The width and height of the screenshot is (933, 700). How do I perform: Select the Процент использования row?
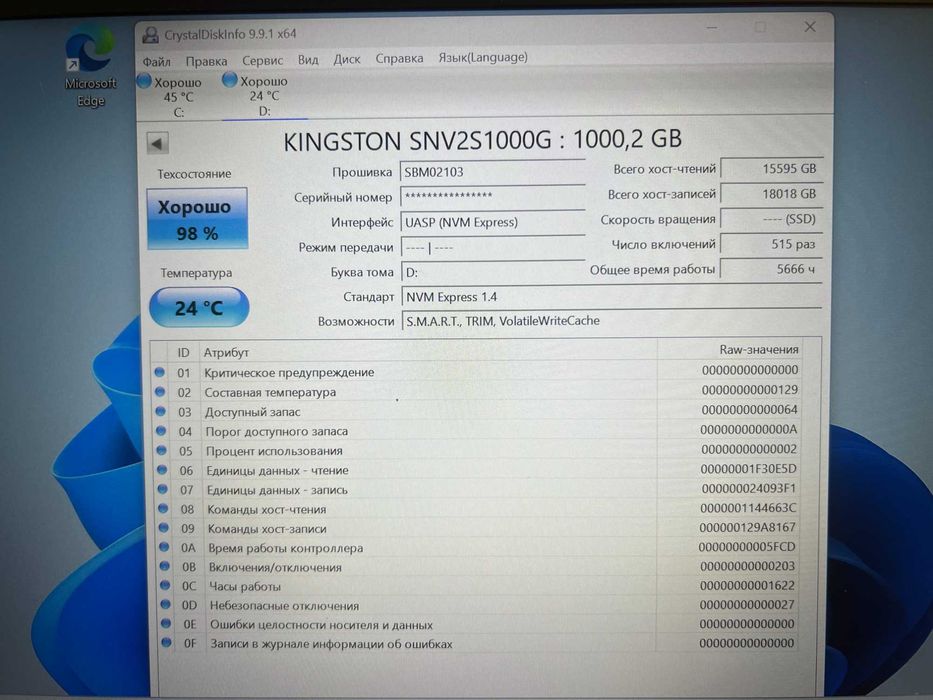[x=476, y=451]
